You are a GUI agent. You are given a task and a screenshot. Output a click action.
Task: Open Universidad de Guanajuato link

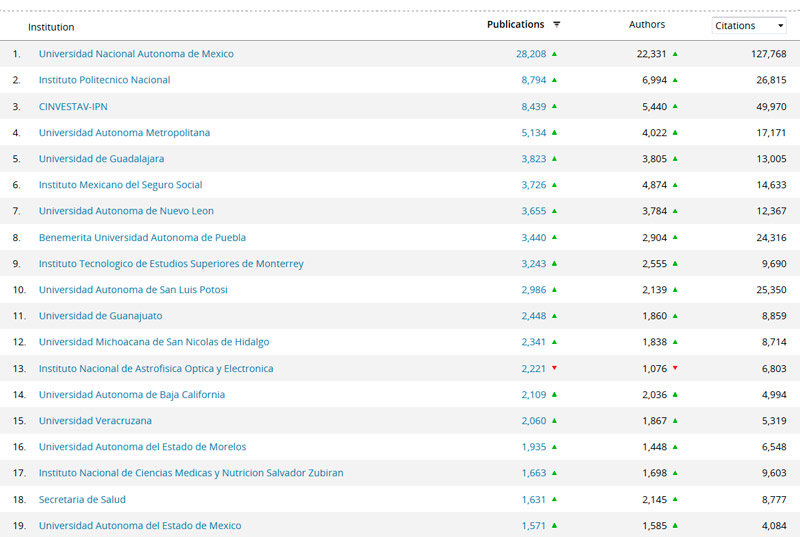(x=101, y=316)
